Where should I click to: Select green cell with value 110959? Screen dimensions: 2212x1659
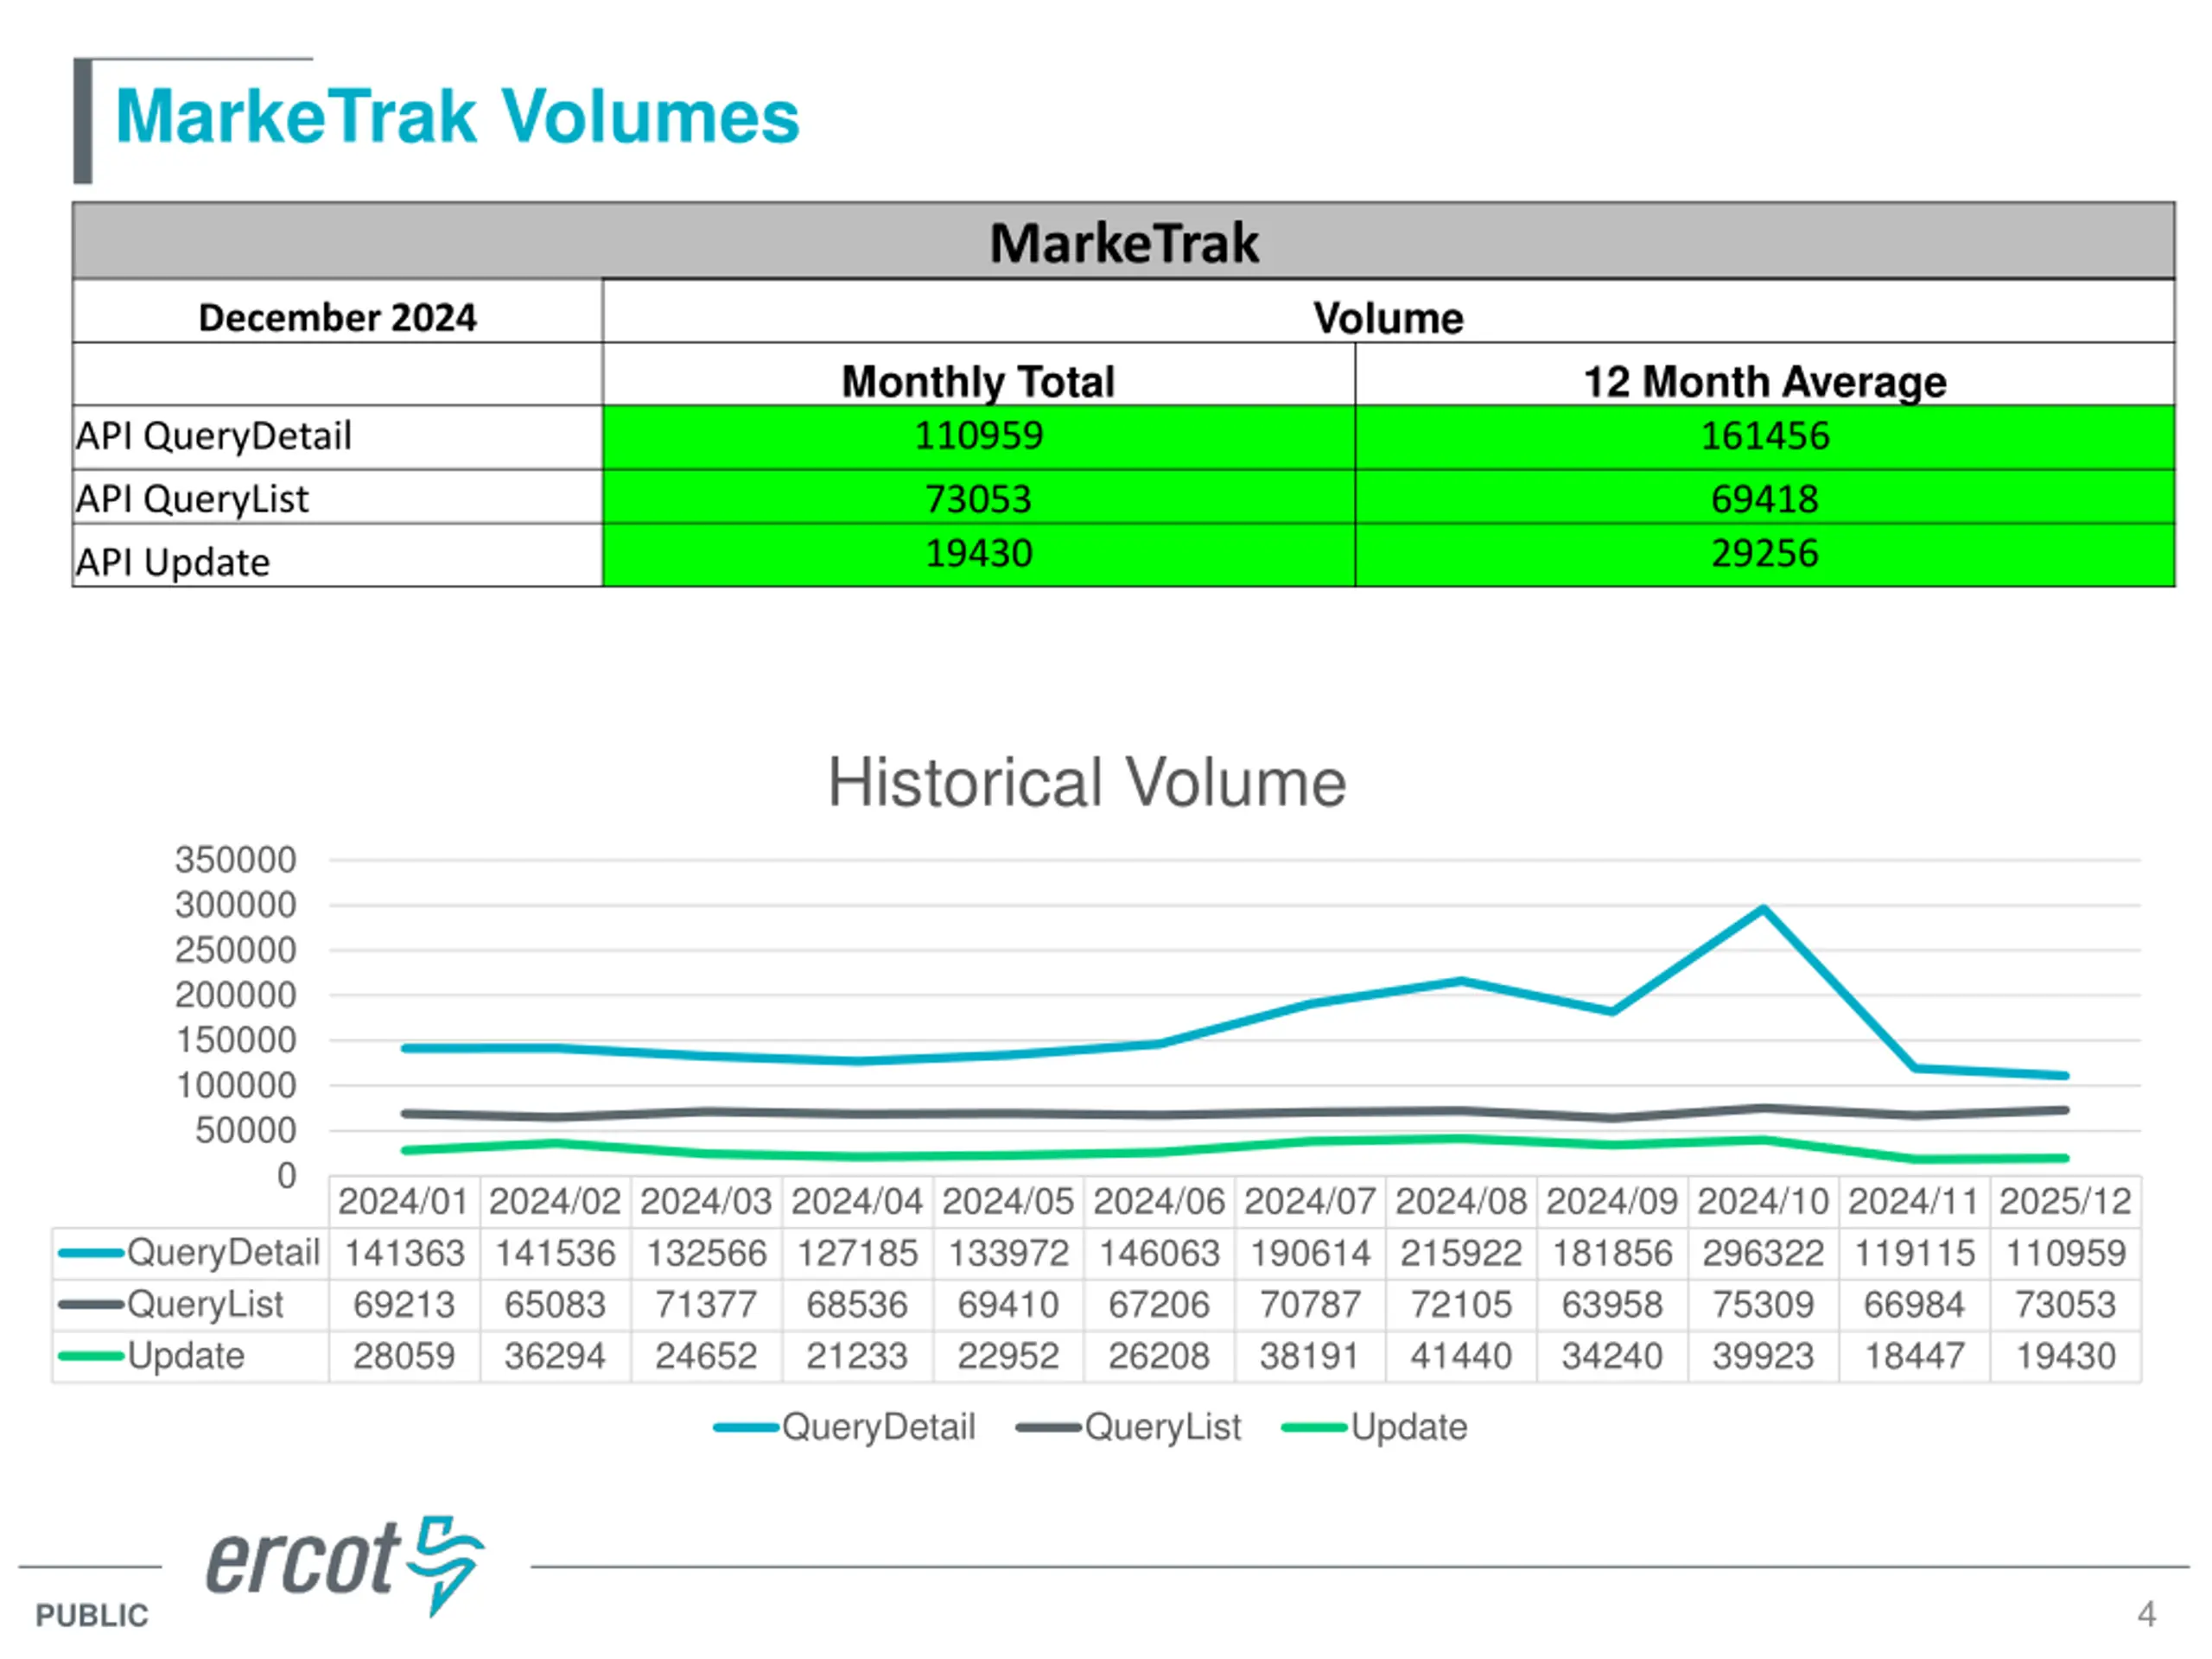click(978, 436)
